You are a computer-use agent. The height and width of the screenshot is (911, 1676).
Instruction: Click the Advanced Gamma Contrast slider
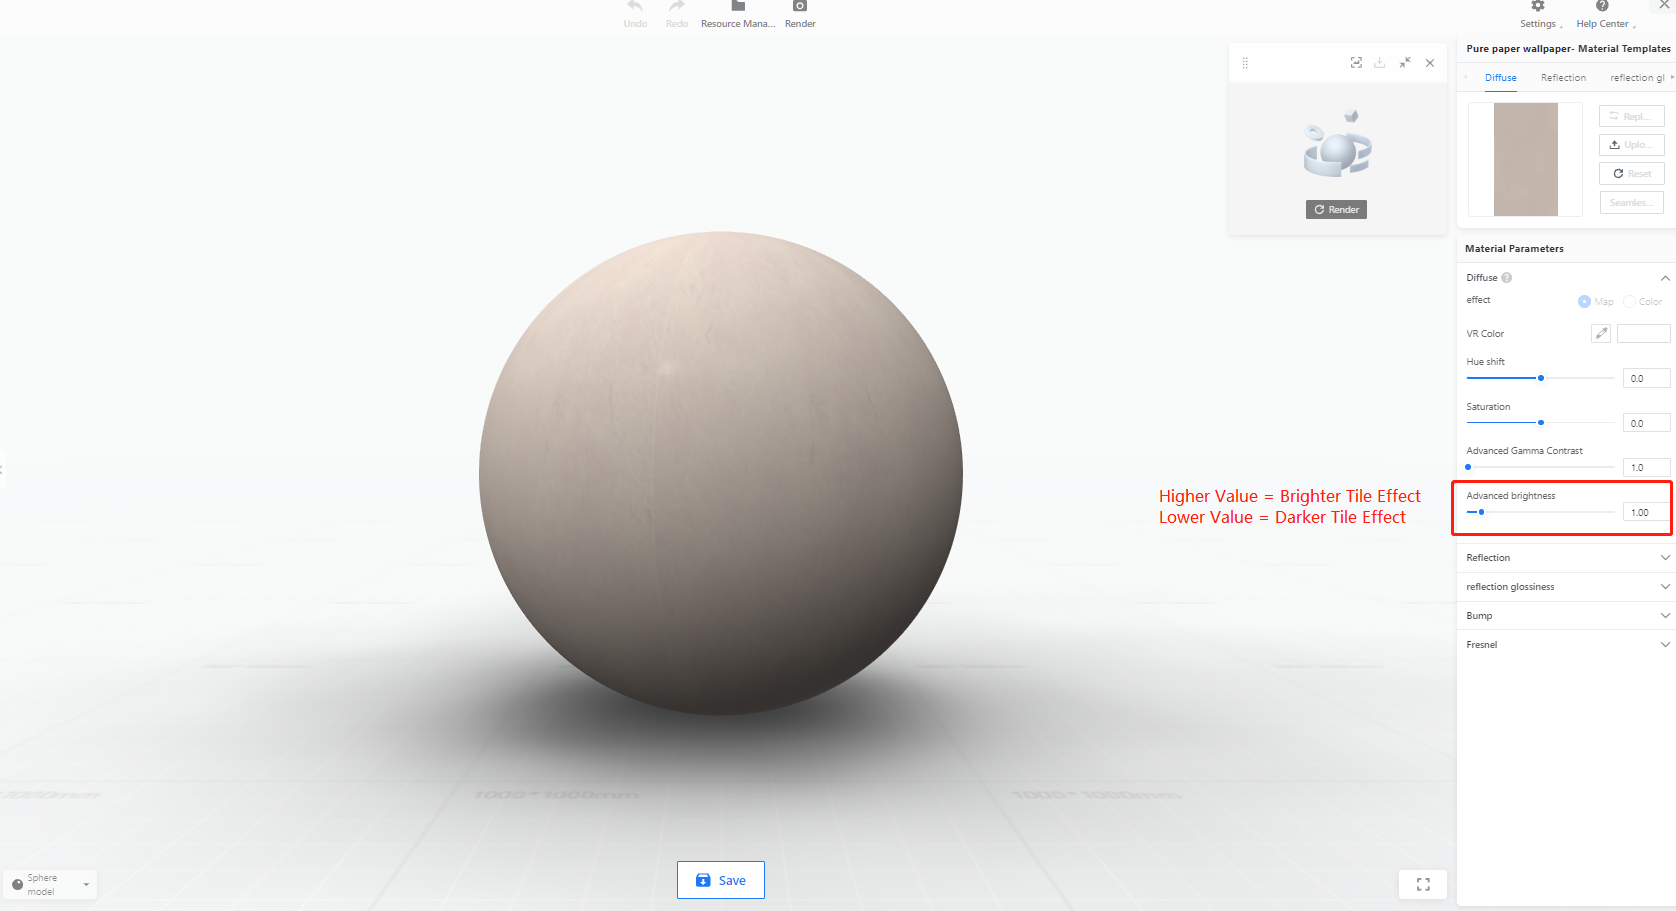click(1540, 467)
